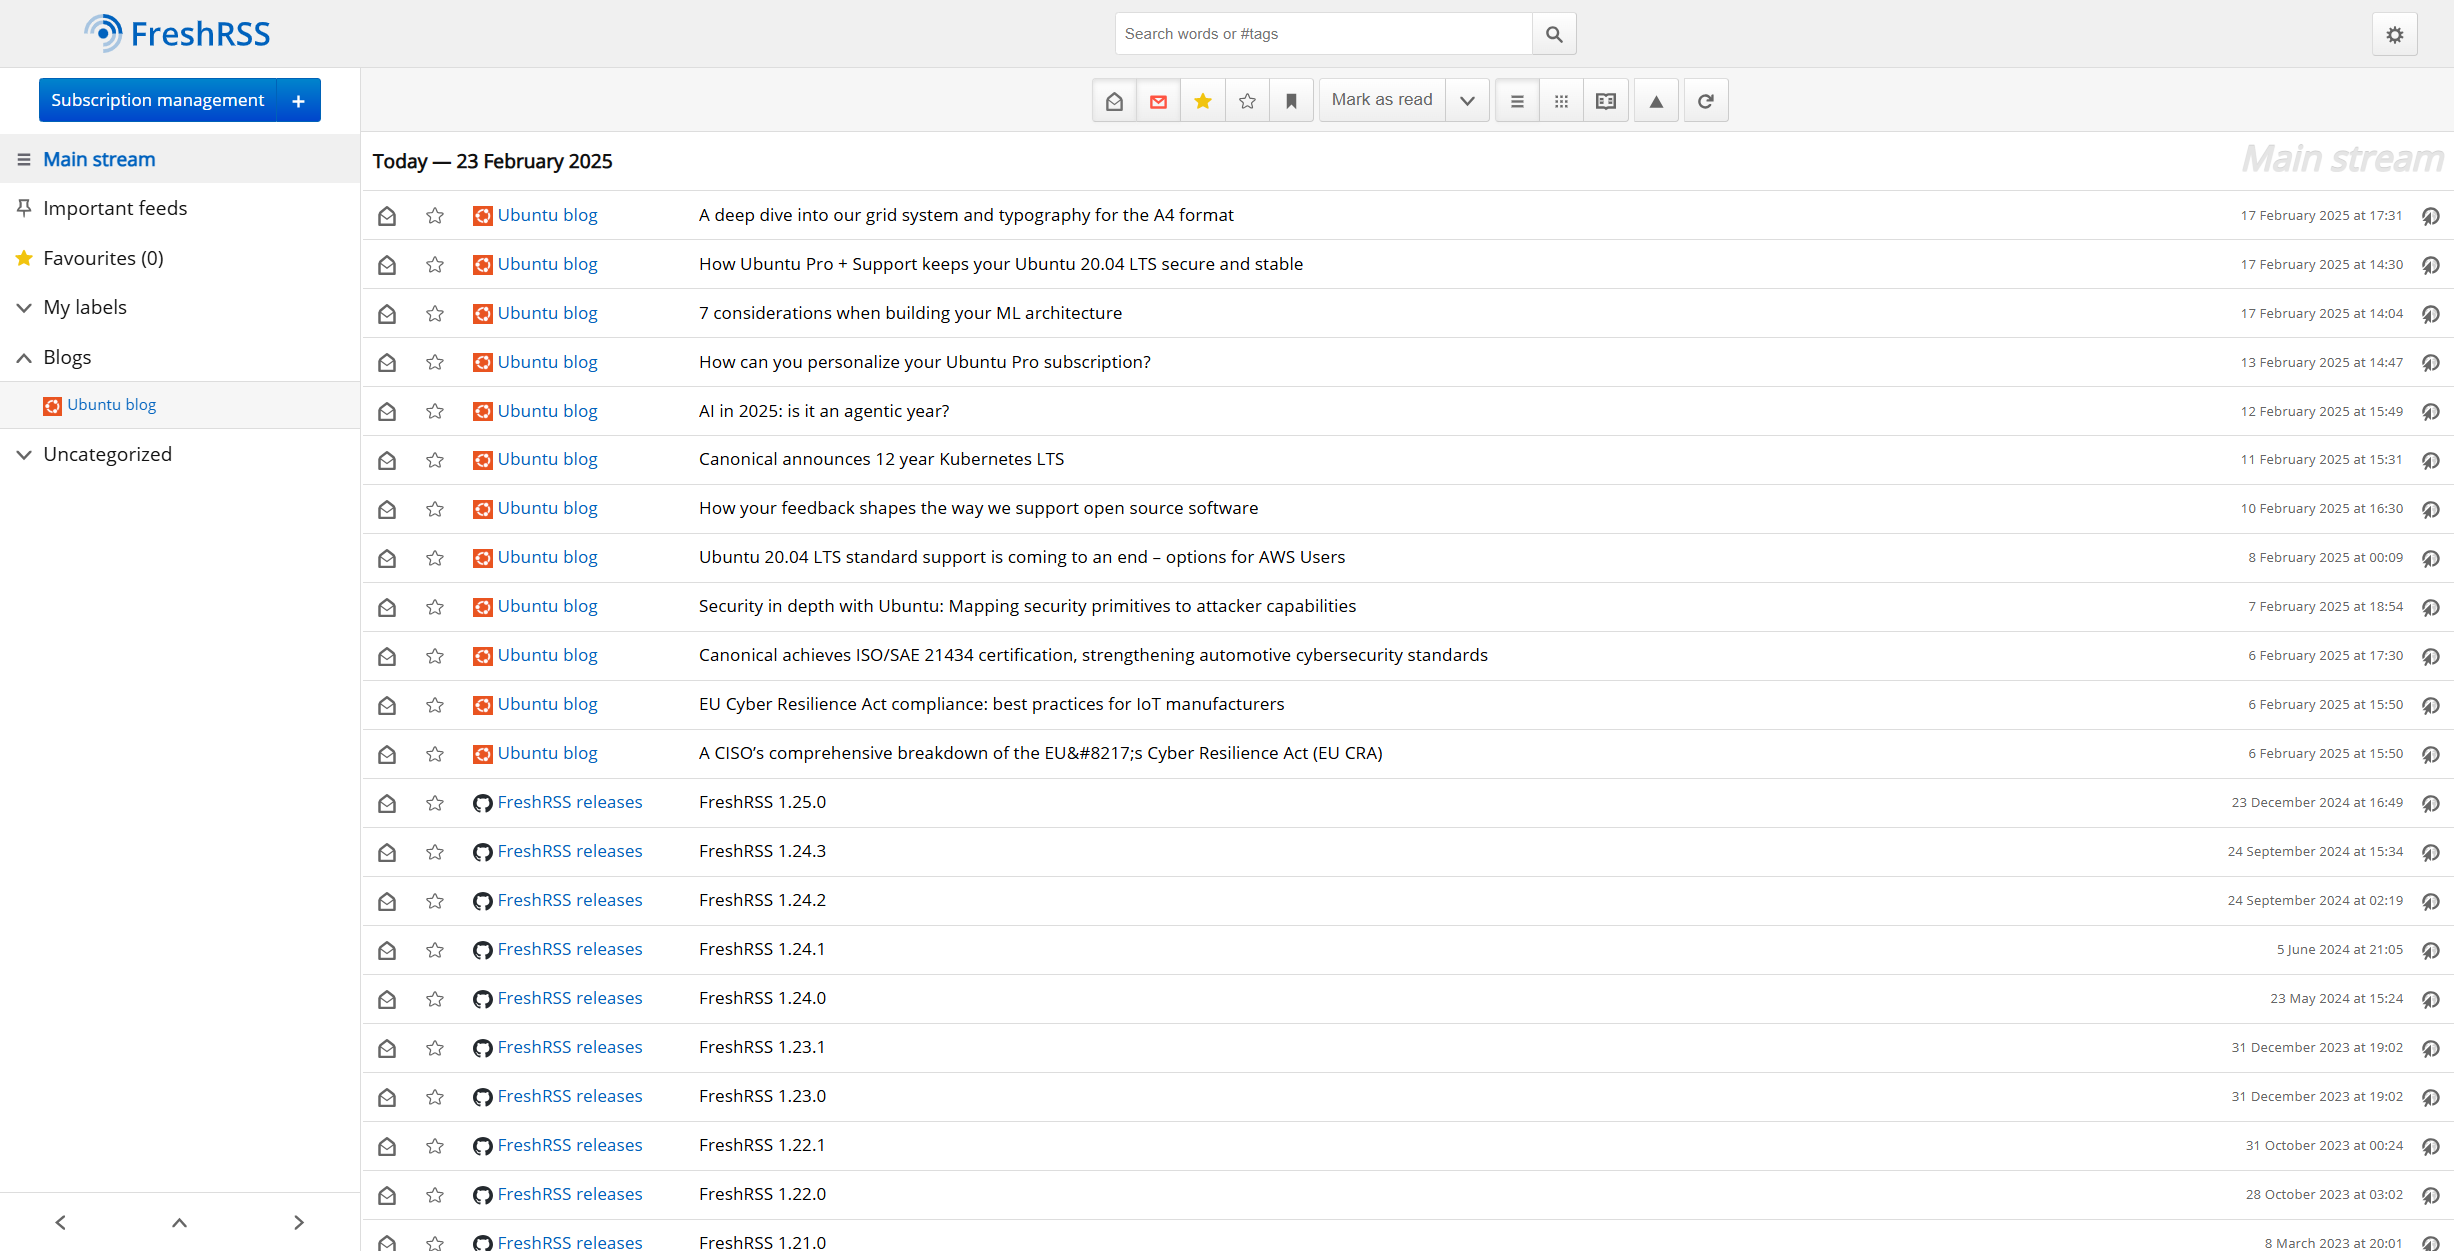Screen dimensions: 2454x1251
Task: Jump to top using the triangle icon
Action: click(x=1655, y=100)
